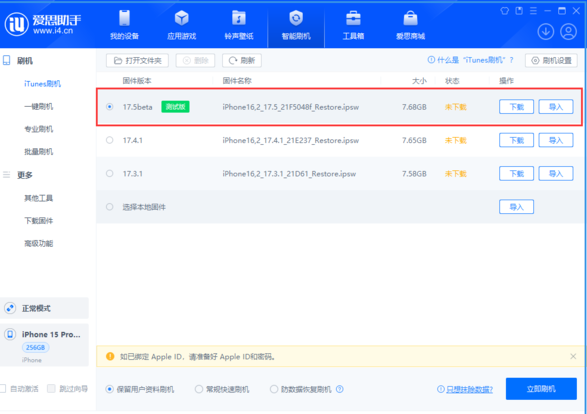Click the disabled 删除 delete button

tap(195, 61)
